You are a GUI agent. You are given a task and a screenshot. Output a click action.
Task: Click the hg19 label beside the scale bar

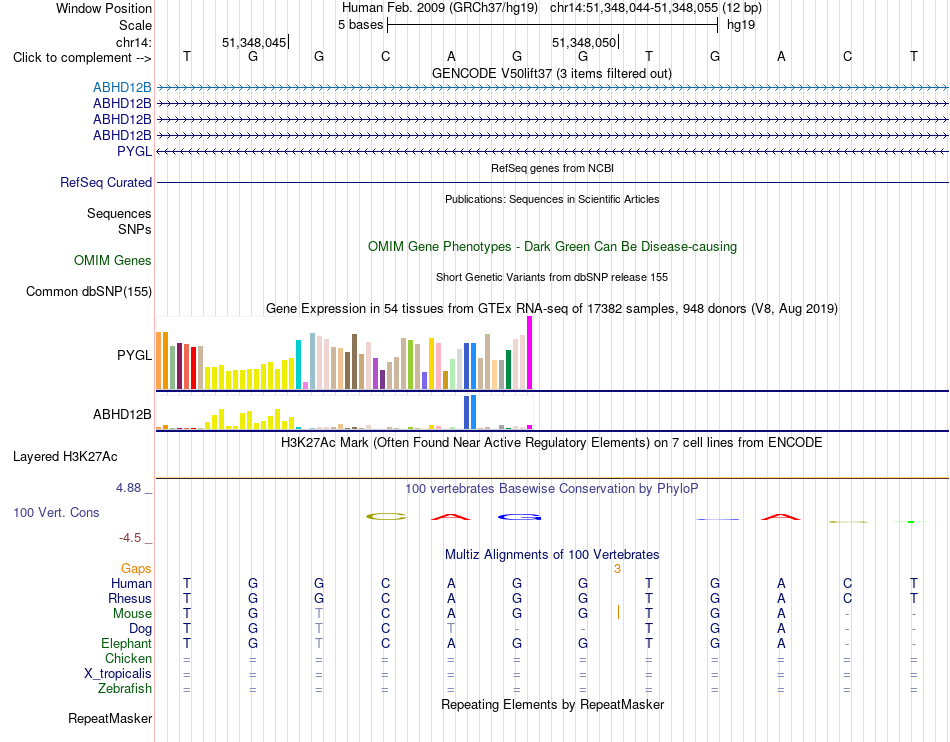741,25
